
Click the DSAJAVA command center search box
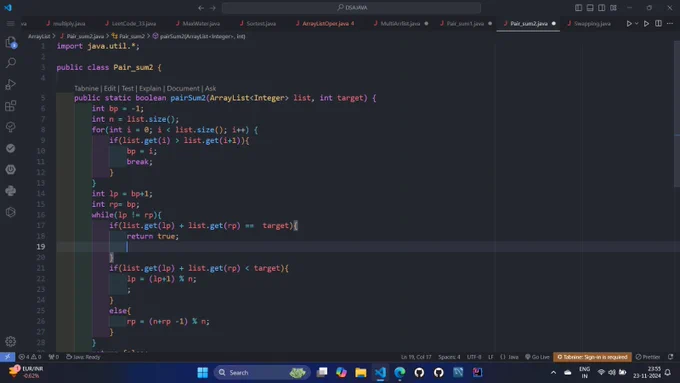click(351, 8)
